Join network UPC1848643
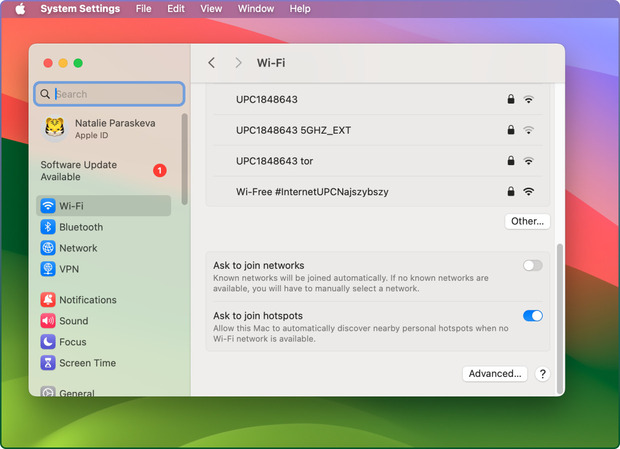 coord(378,99)
